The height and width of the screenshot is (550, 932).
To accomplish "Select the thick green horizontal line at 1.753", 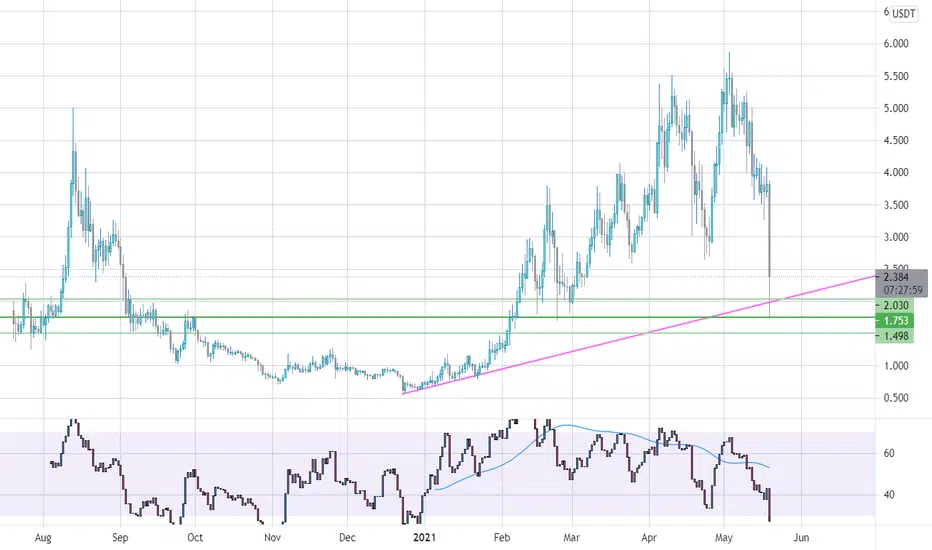I will coord(438,317).
